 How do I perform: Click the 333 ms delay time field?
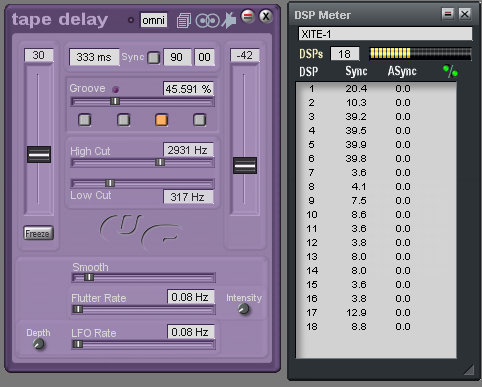94,57
